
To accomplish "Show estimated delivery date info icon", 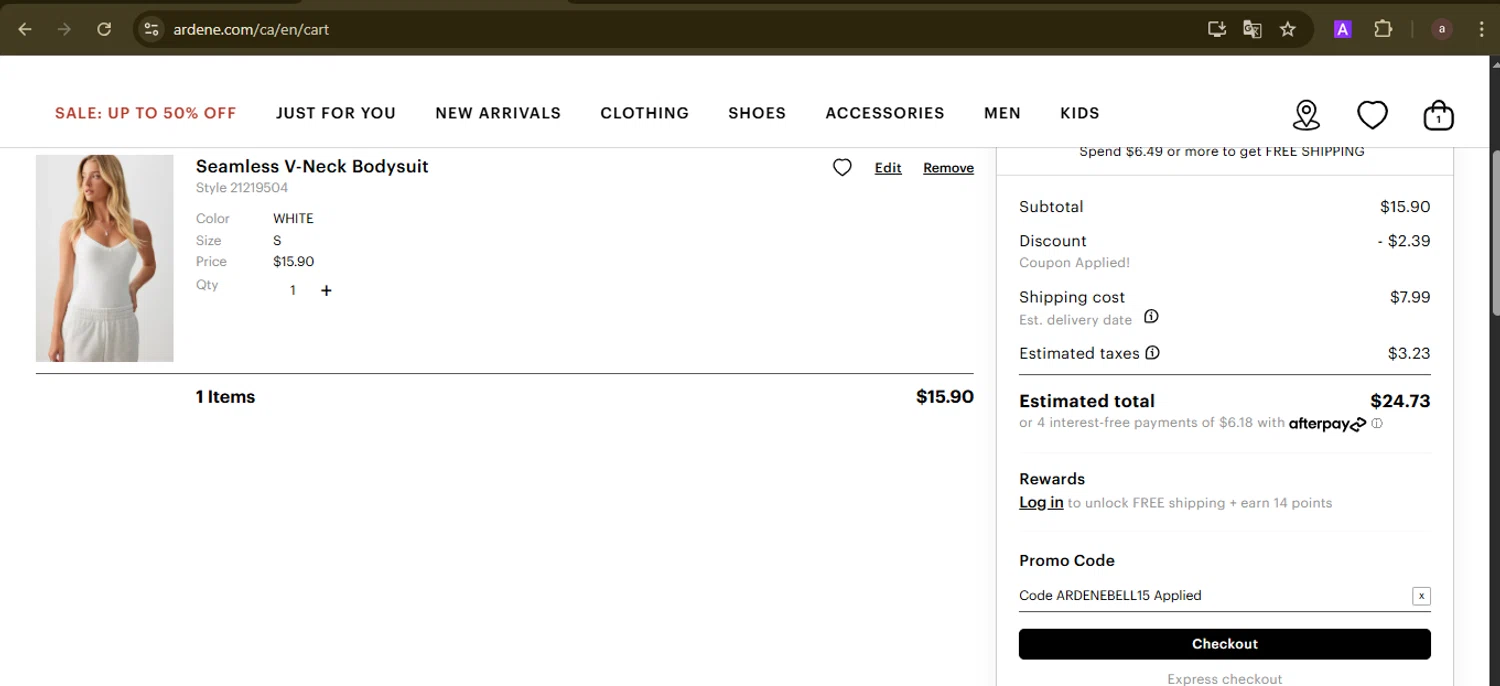I will pos(1151,317).
